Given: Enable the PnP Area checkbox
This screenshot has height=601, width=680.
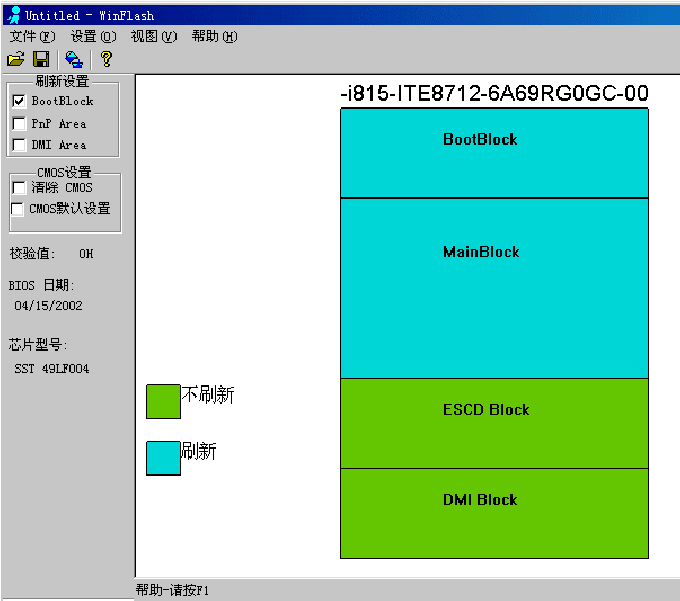Looking at the screenshot, I should 19,124.
